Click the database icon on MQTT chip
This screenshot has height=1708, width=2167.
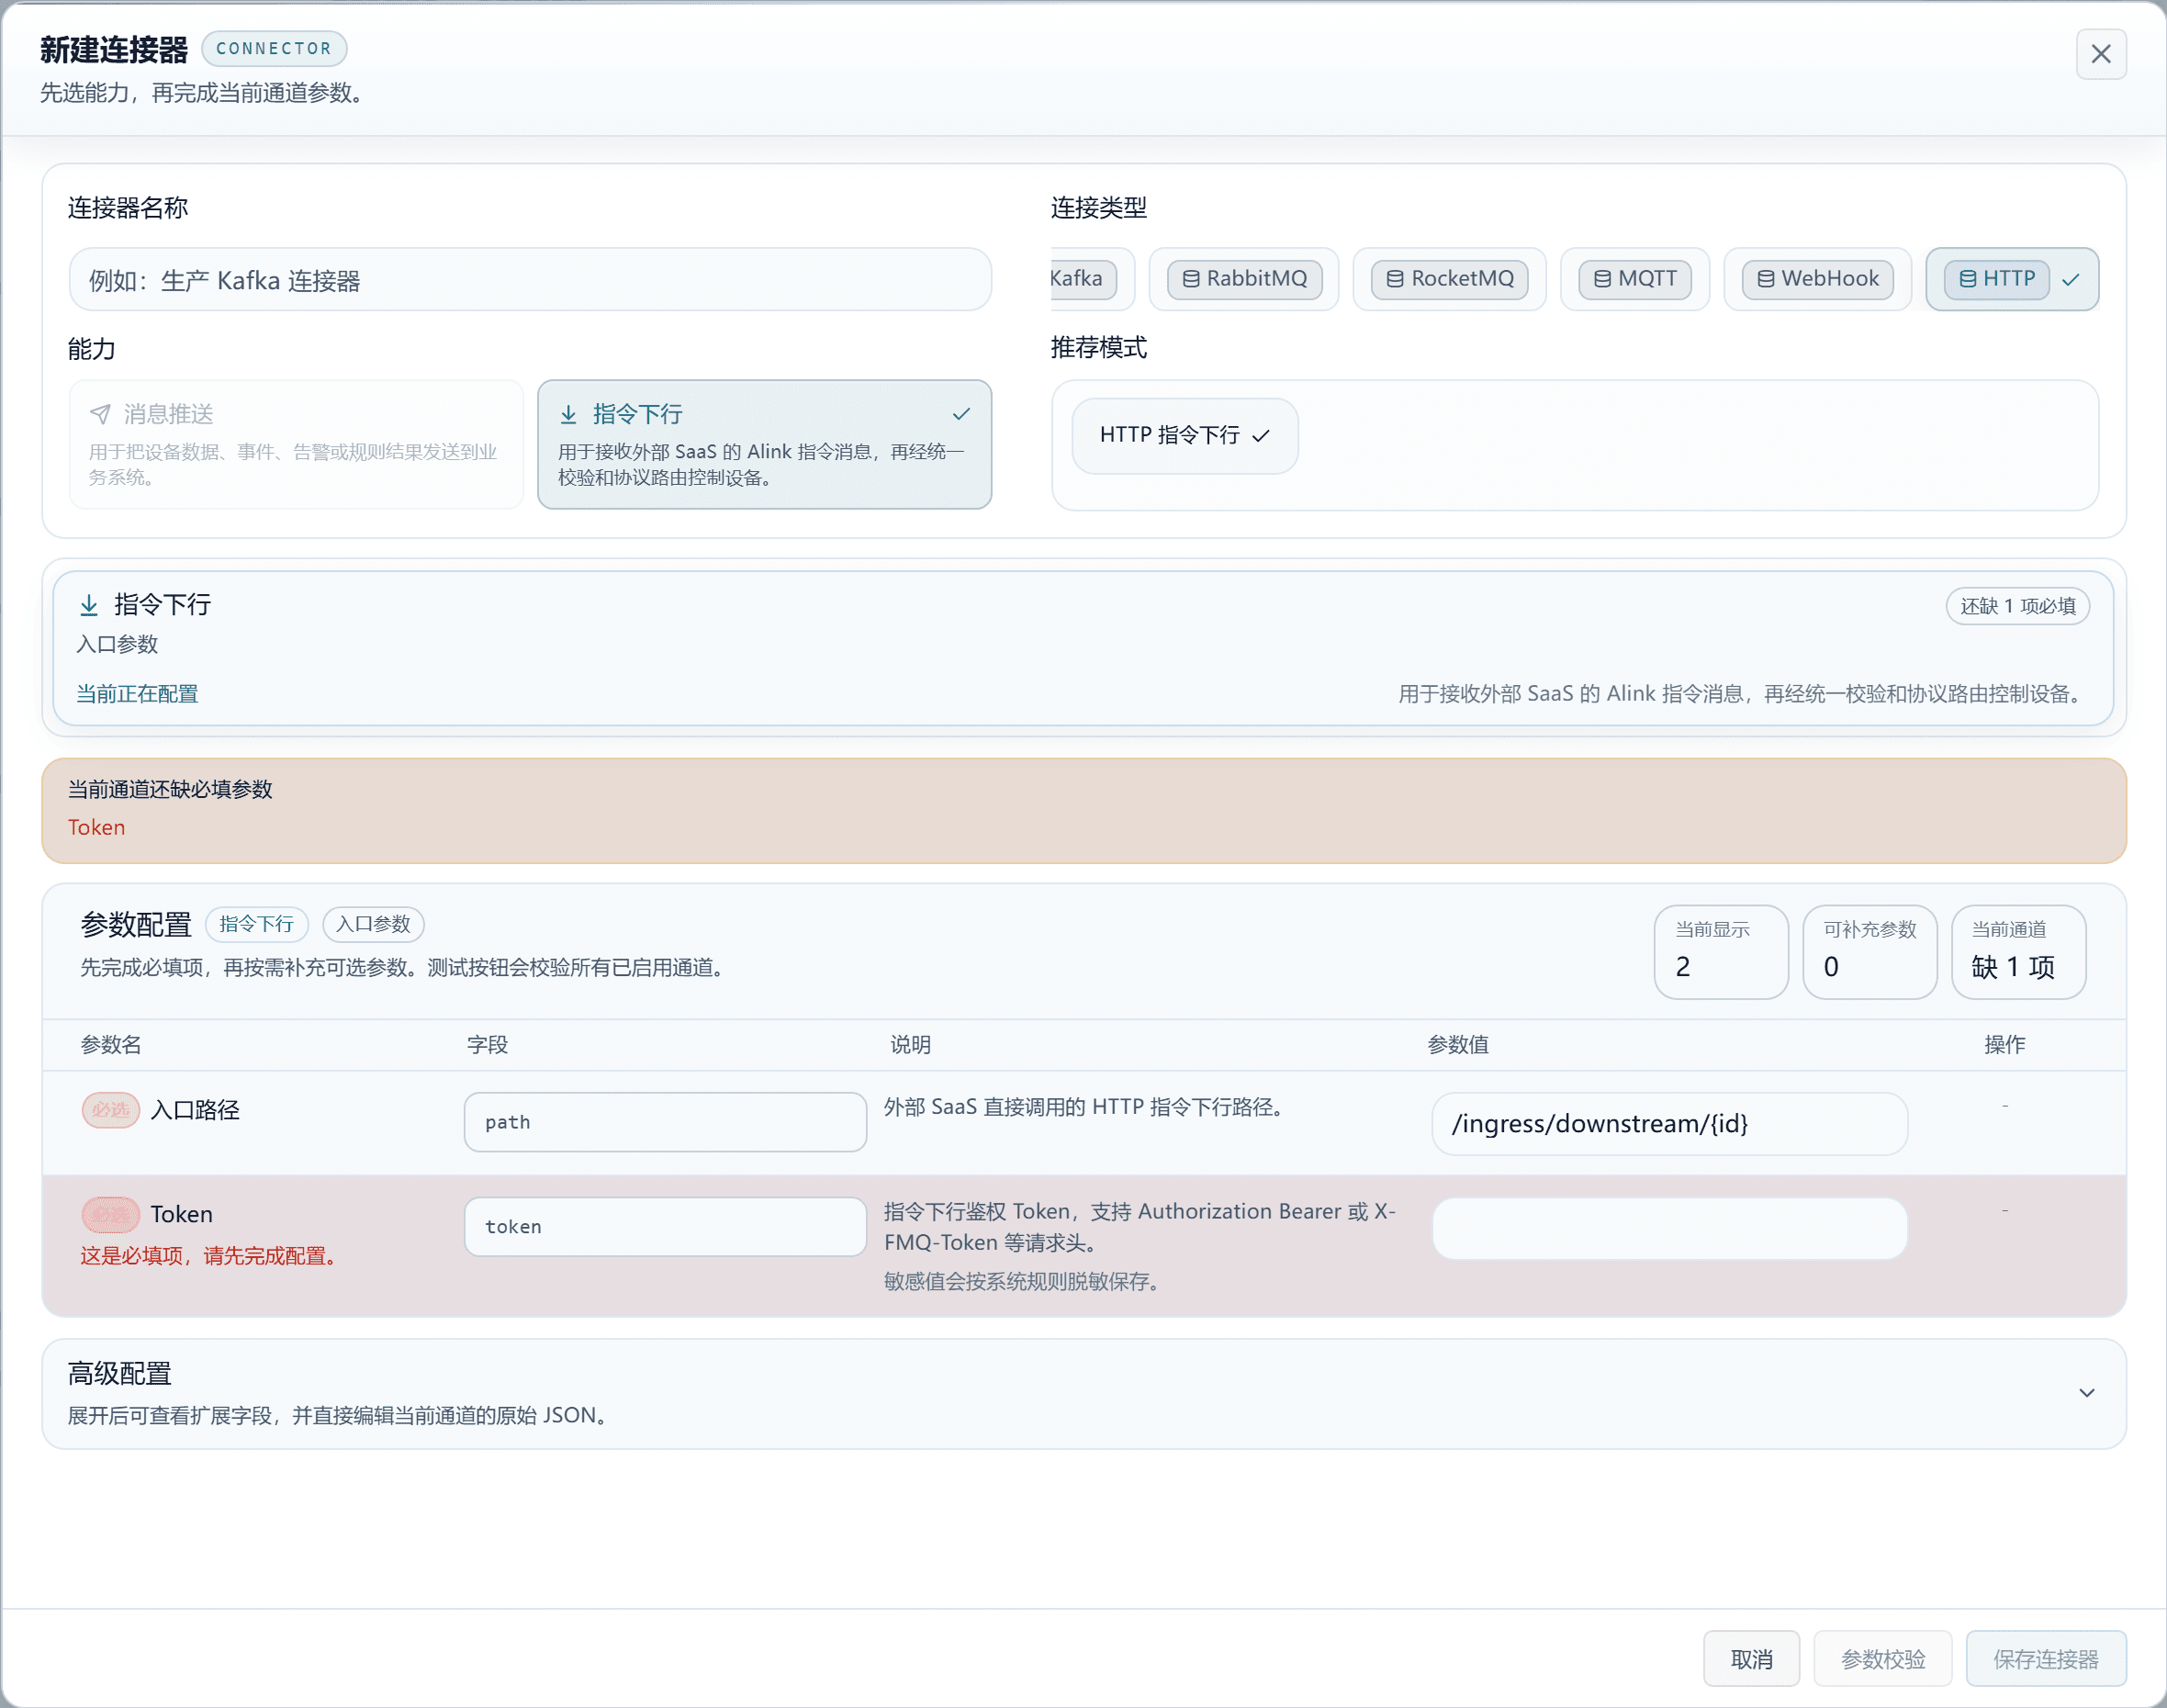coord(1602,279)
